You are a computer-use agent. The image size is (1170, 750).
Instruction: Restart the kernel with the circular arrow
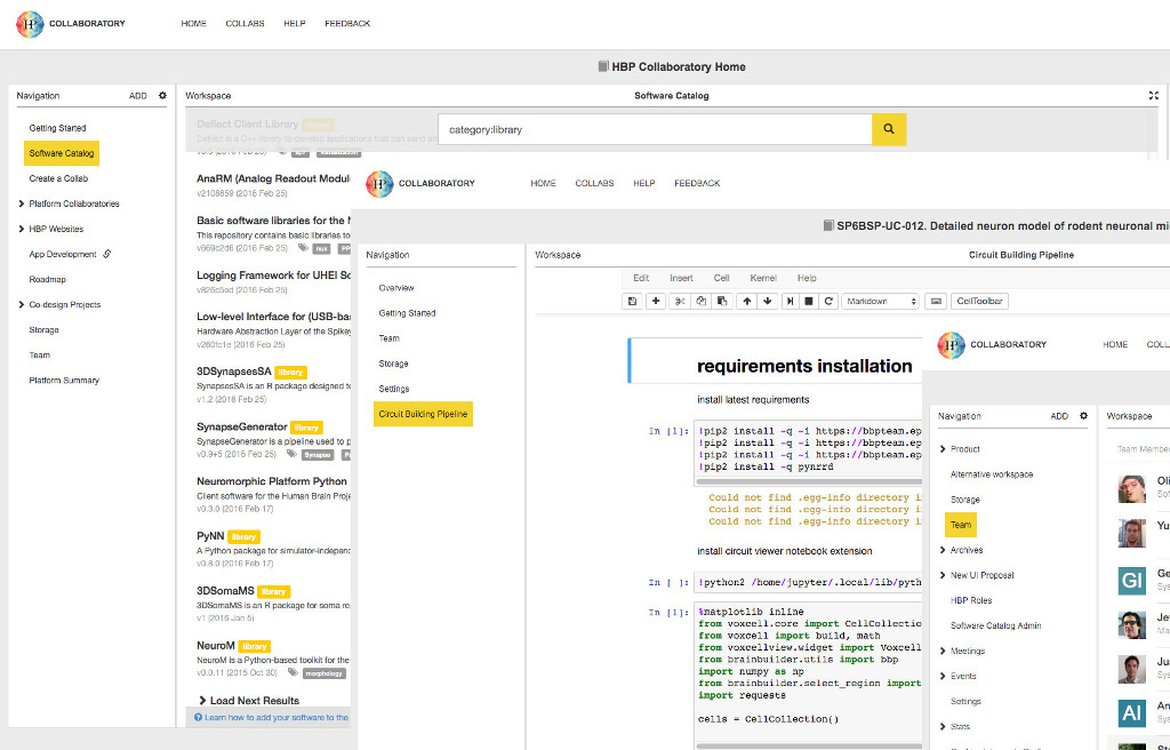coord(828,301)
